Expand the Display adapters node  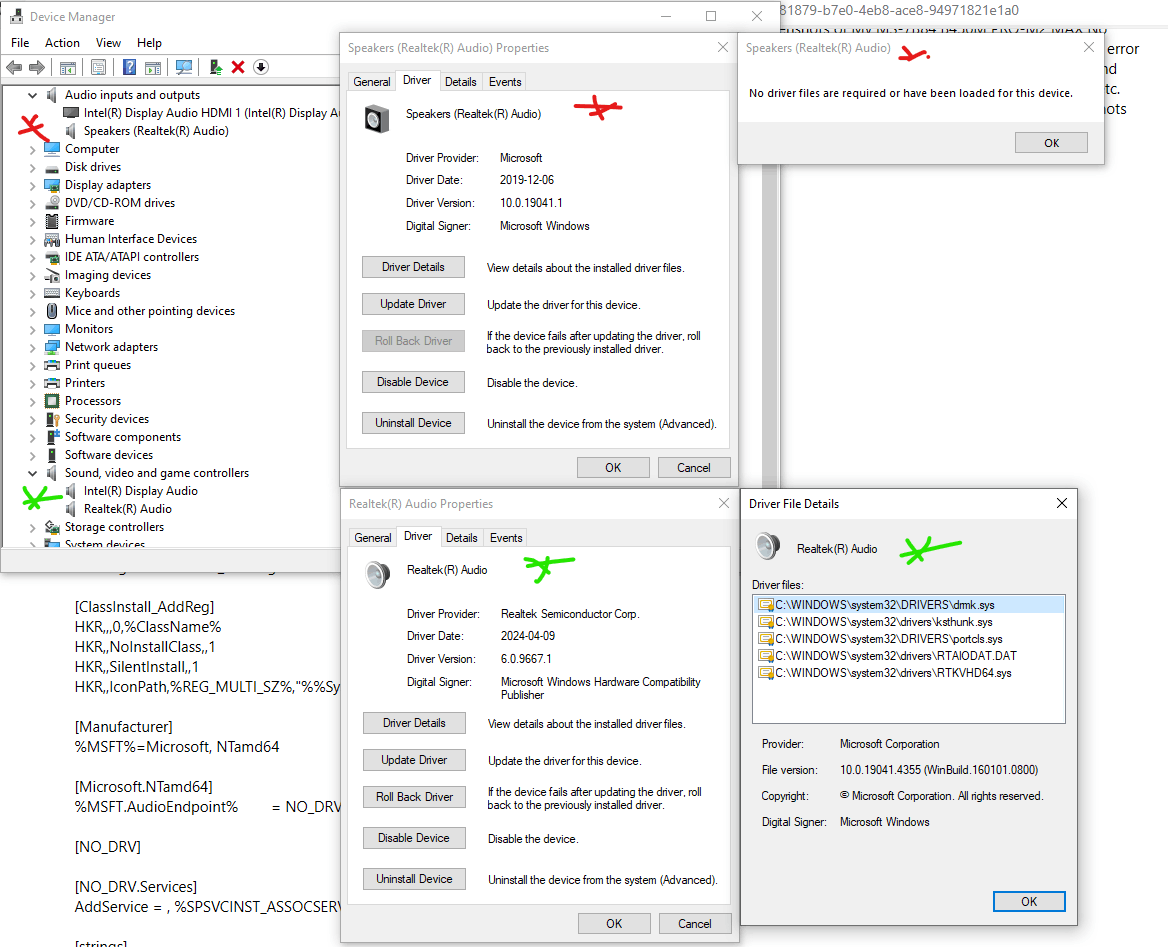(32, 186)
